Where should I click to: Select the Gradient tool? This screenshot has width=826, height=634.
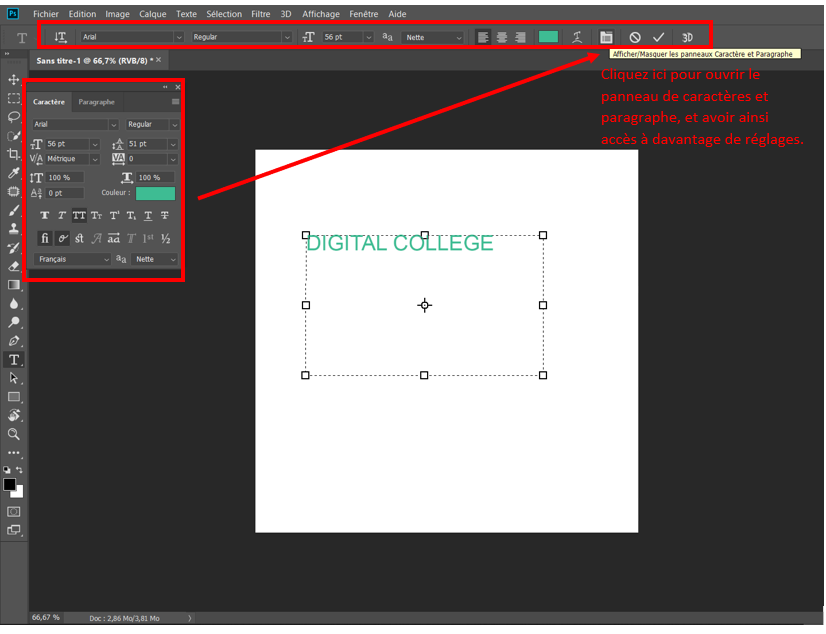(x=14, y=285)
